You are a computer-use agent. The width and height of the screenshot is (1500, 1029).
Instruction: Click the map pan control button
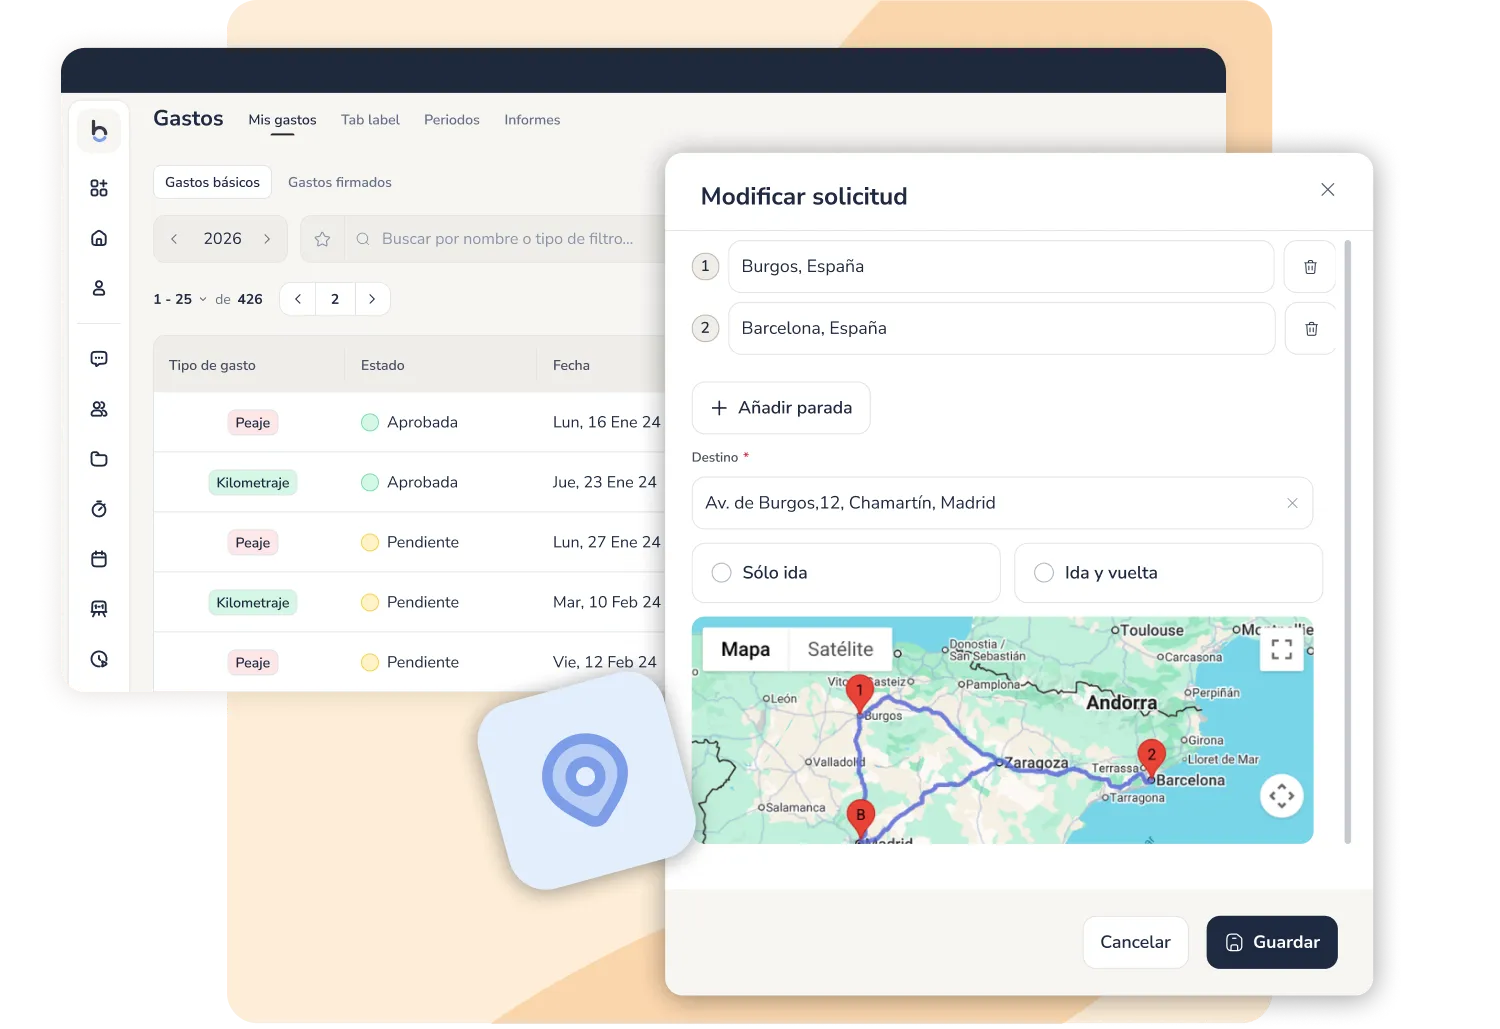click(1282, 796)
